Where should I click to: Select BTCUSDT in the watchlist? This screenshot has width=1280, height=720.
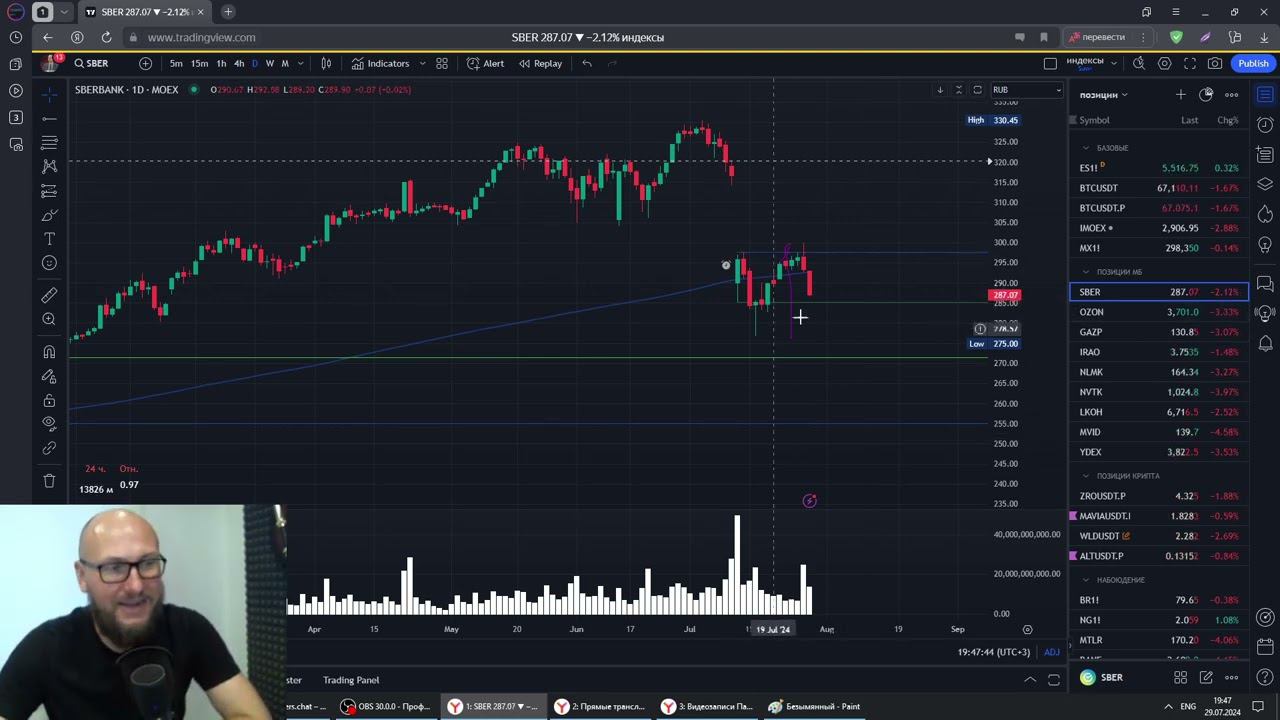point(1159,188)
